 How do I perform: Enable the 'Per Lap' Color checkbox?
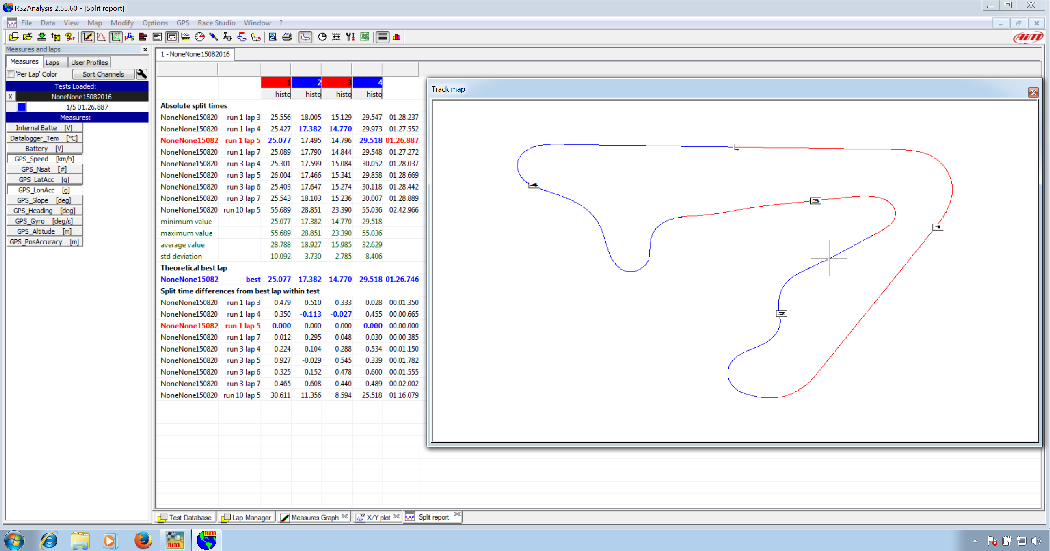pos(11,74)
